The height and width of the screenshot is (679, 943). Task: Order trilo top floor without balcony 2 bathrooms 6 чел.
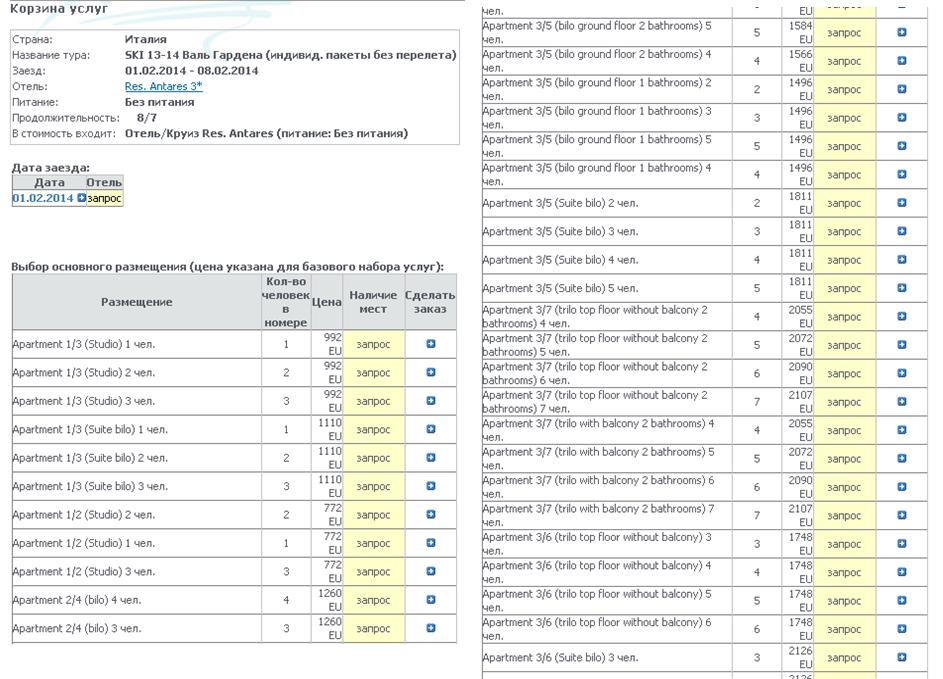(902, 373)
